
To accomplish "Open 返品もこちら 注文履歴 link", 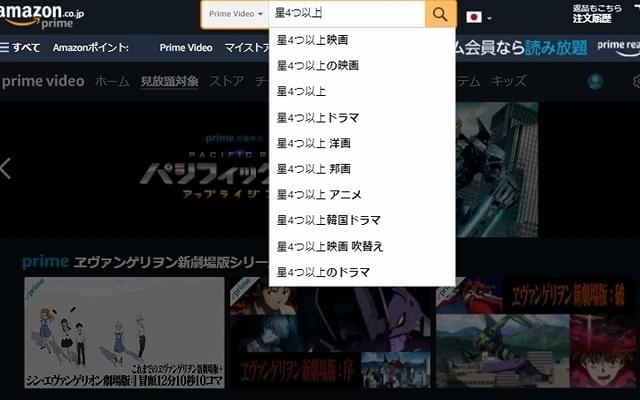I will pos(597,13).
